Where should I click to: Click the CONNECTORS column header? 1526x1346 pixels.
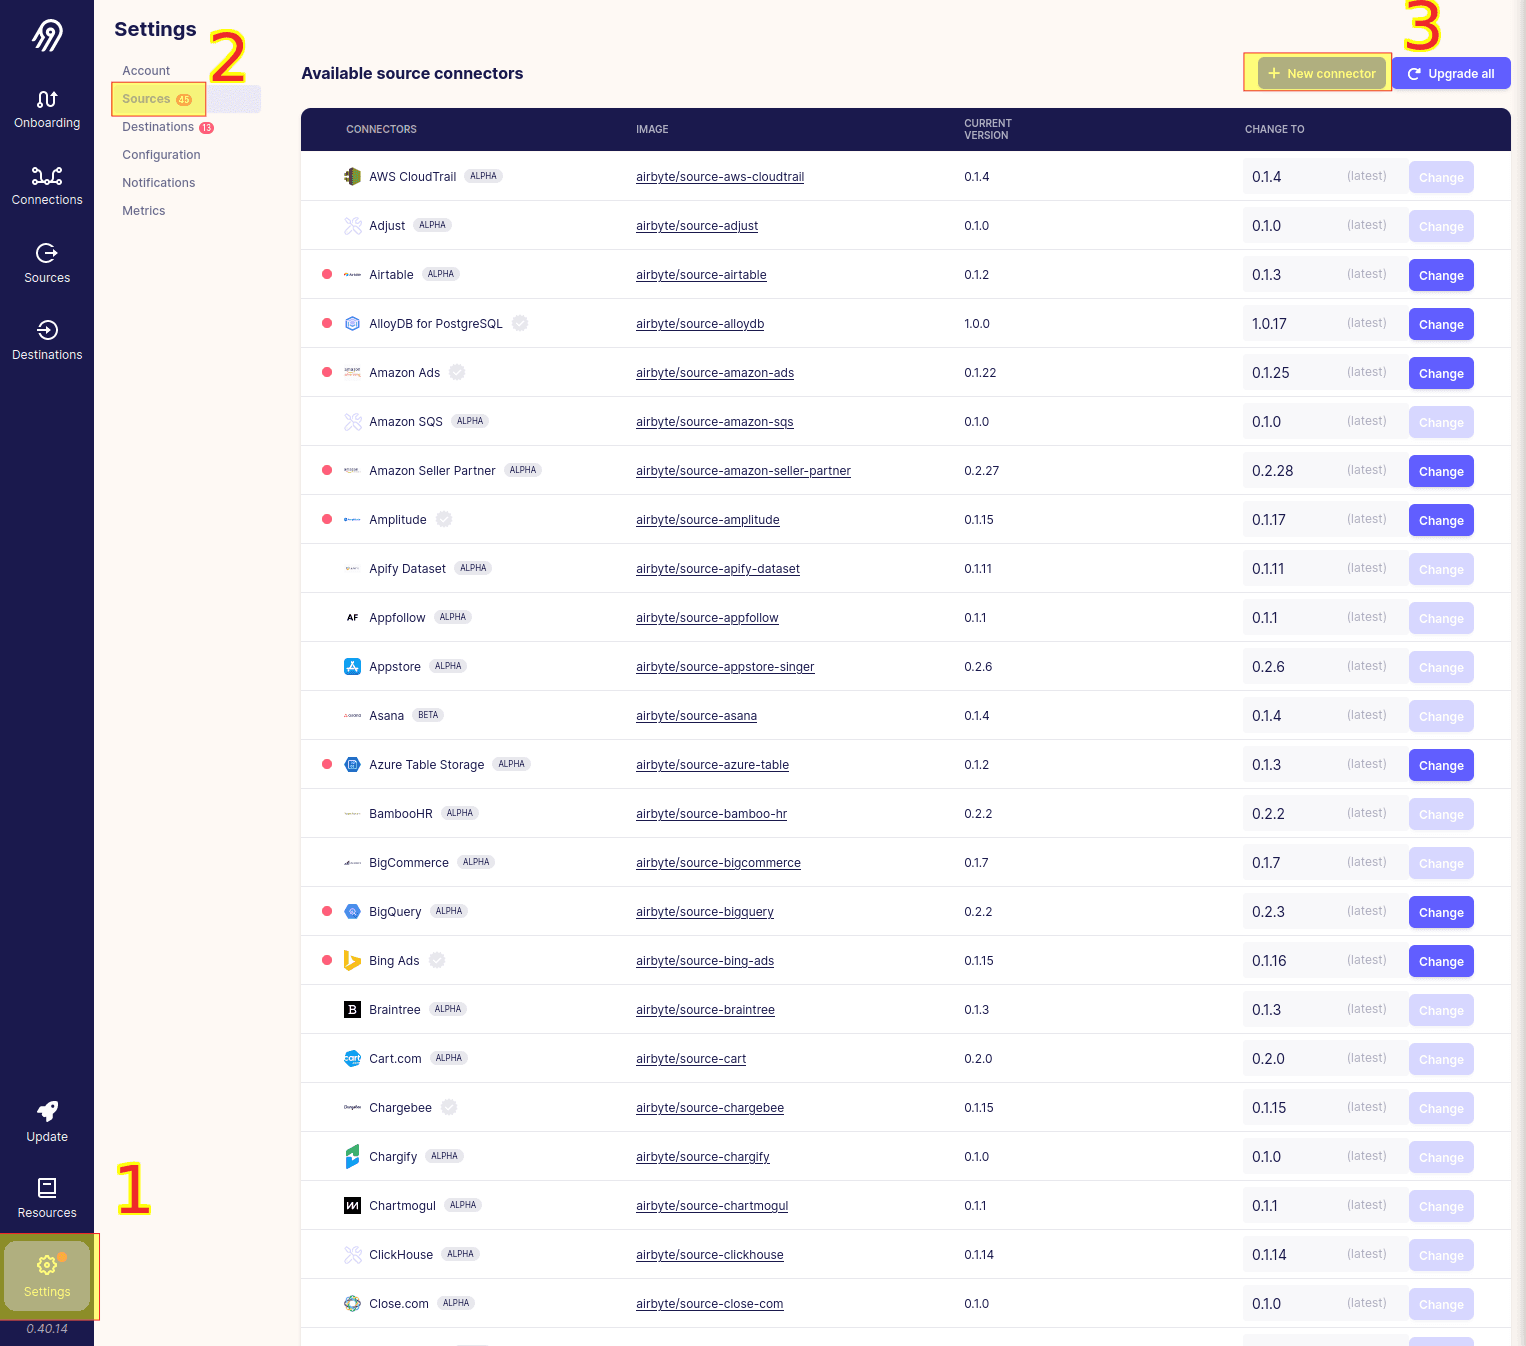(x=381, y=129)
